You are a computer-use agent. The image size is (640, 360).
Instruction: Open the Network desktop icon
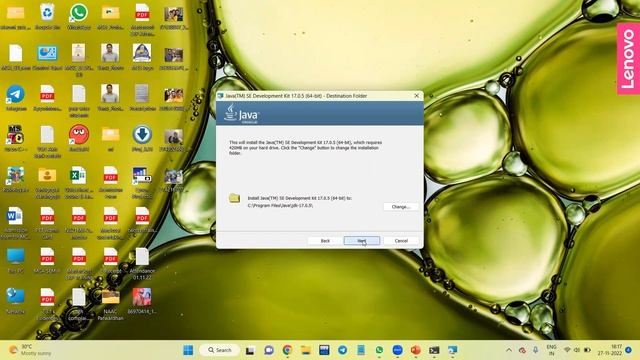tap(16, 301)
